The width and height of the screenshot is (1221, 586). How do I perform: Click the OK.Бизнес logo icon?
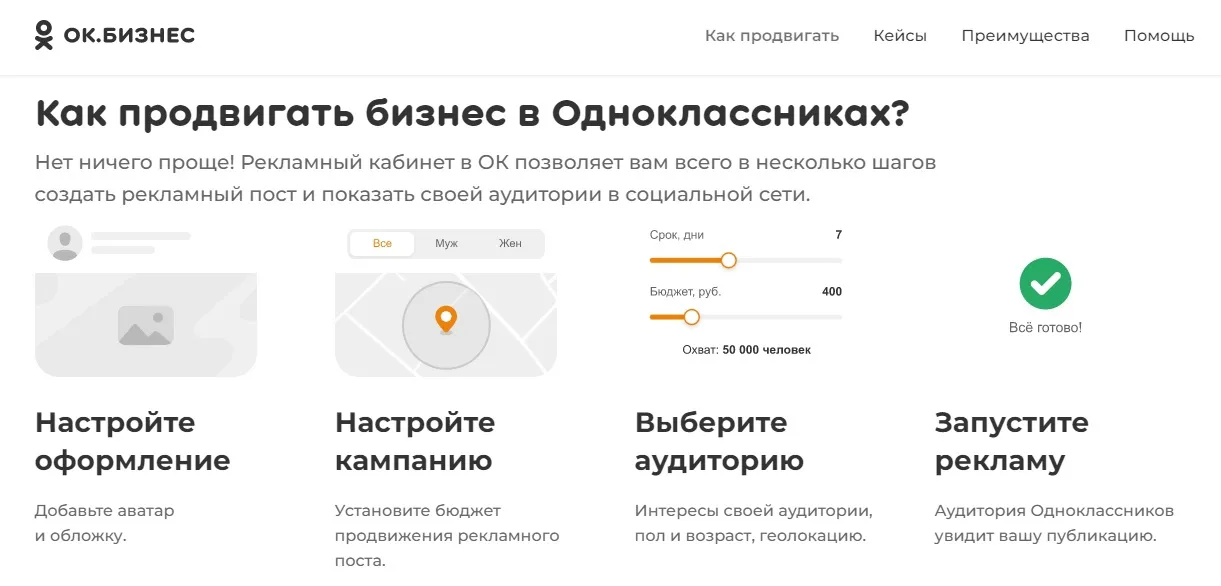[x=44, y=35]
